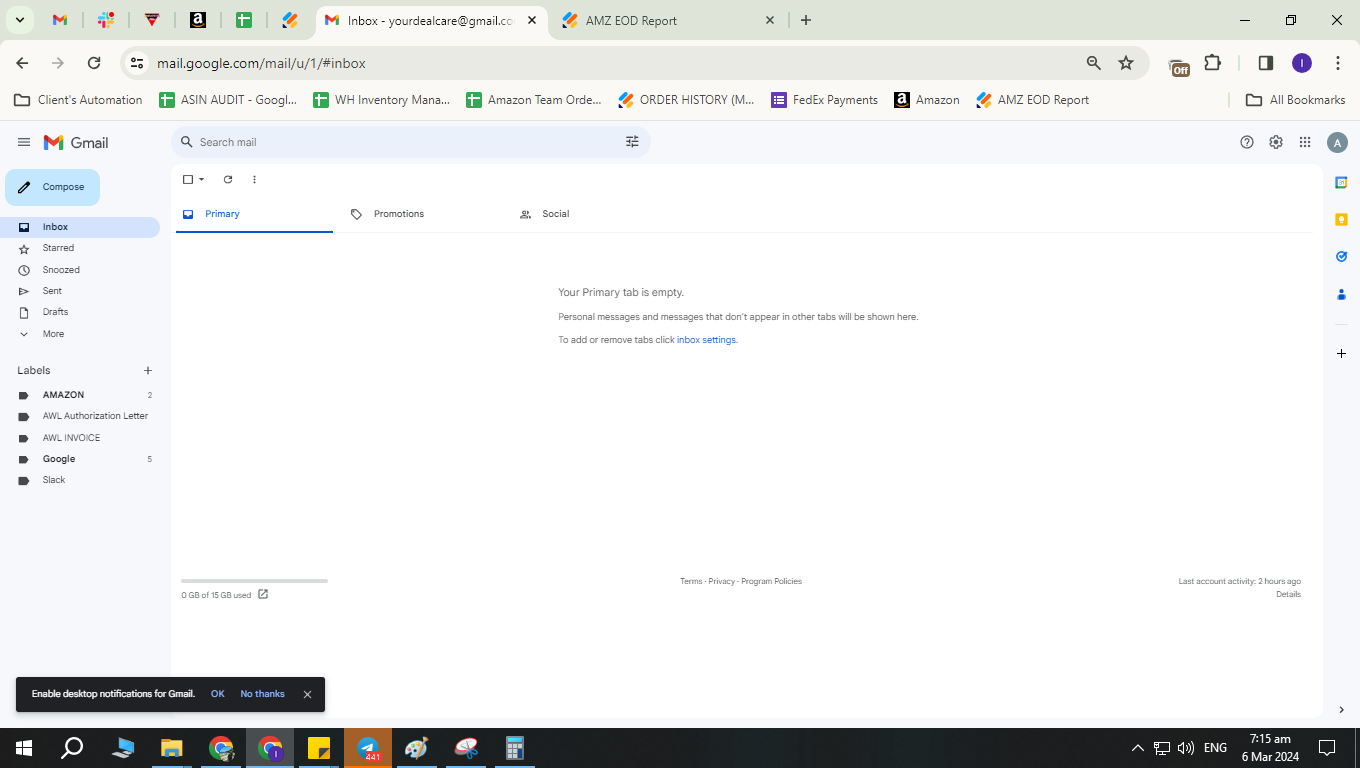
Task: Open the AMAZON label
Action: click(80, 395)
